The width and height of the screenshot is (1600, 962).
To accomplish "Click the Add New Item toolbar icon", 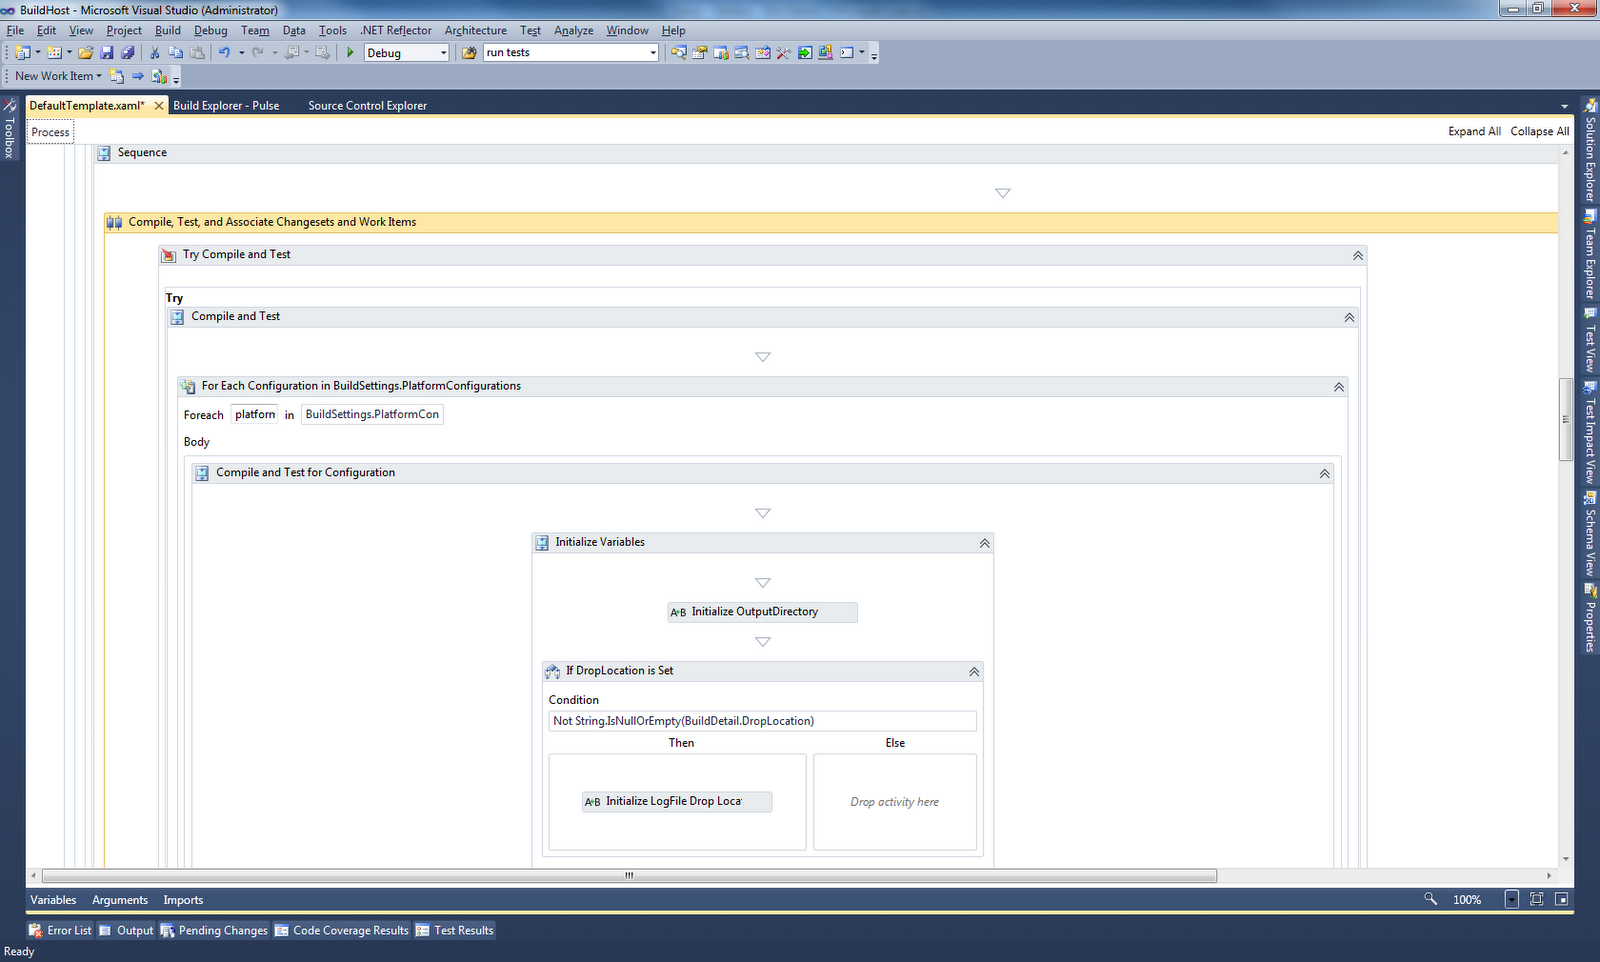I will (x=54, y=53).
